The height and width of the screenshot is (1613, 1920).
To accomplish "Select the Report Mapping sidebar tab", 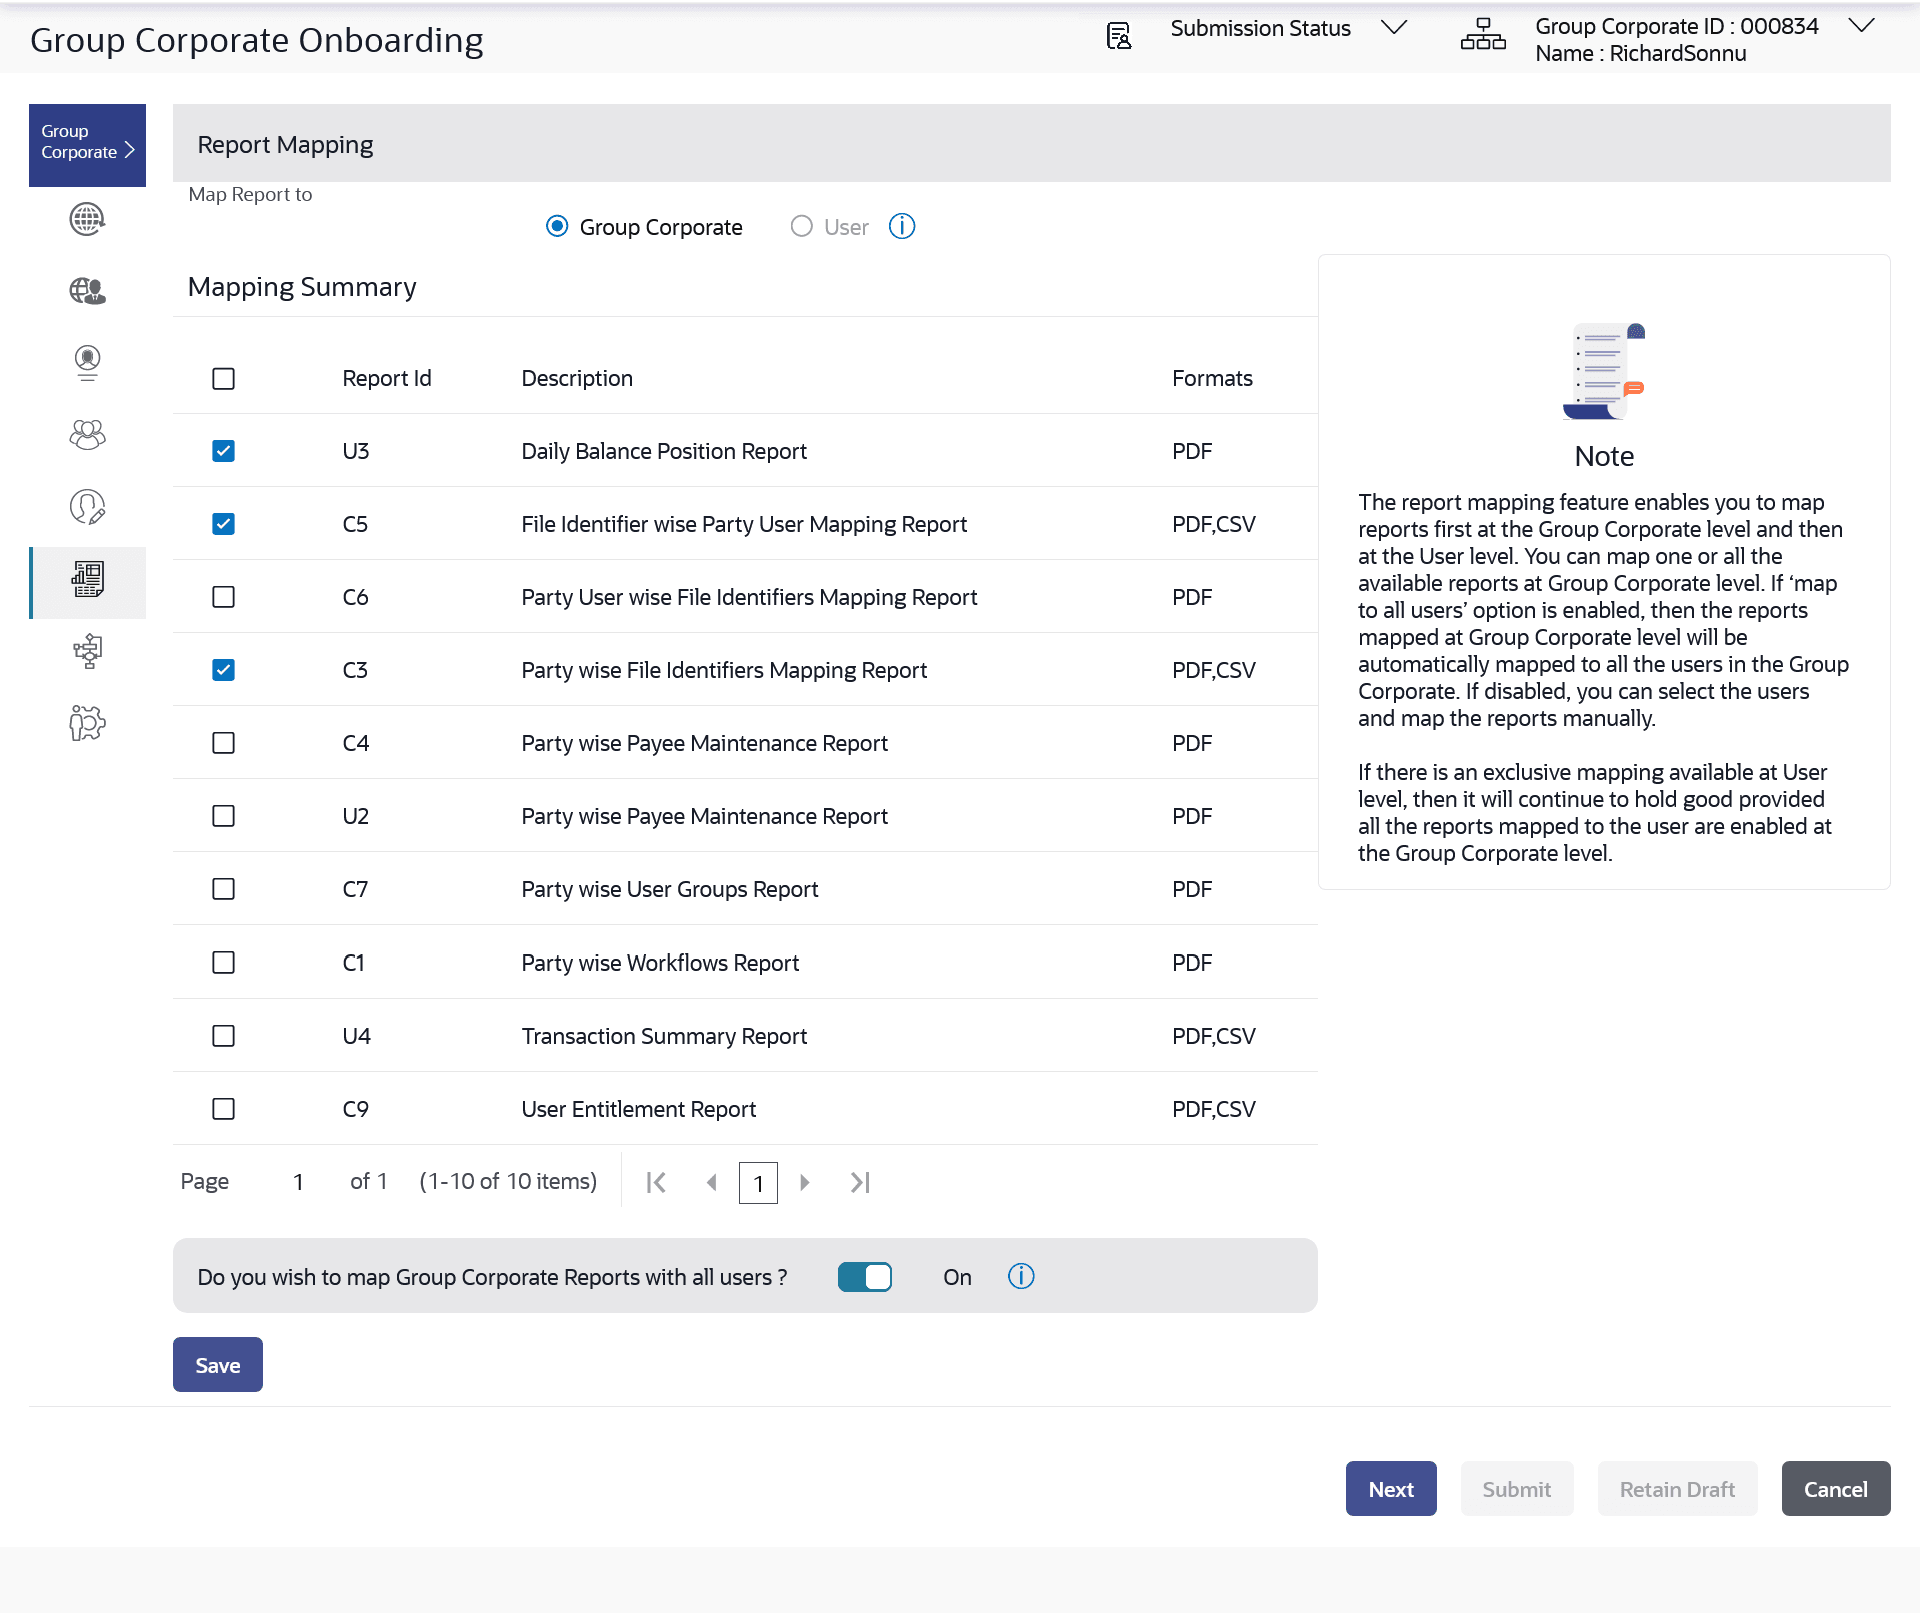I will pos(87,580).
